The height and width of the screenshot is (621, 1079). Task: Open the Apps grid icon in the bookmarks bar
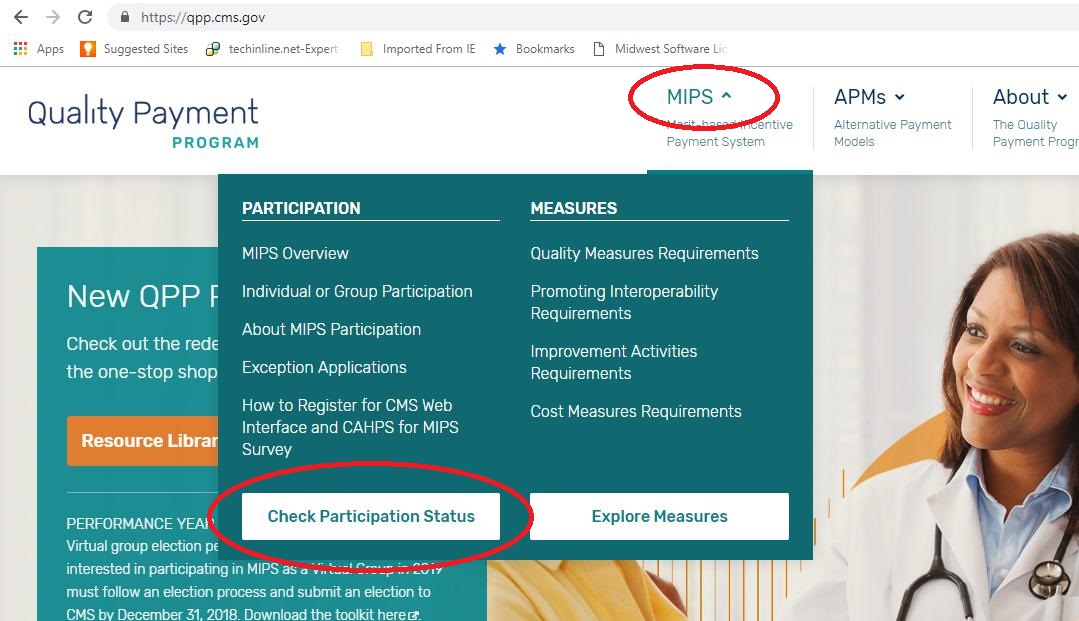[x=39, y=49]
